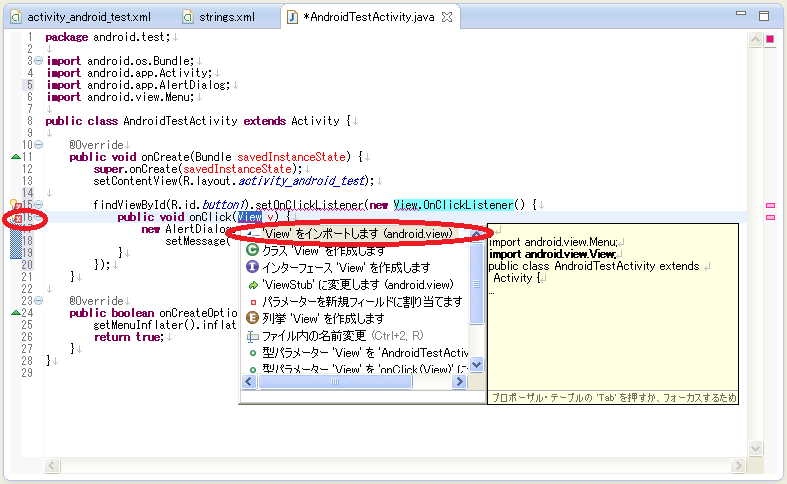The height and width of the screenshot is (484, 787).
Task: Click the override triangle beside line 24
Action: pos(15,312)
